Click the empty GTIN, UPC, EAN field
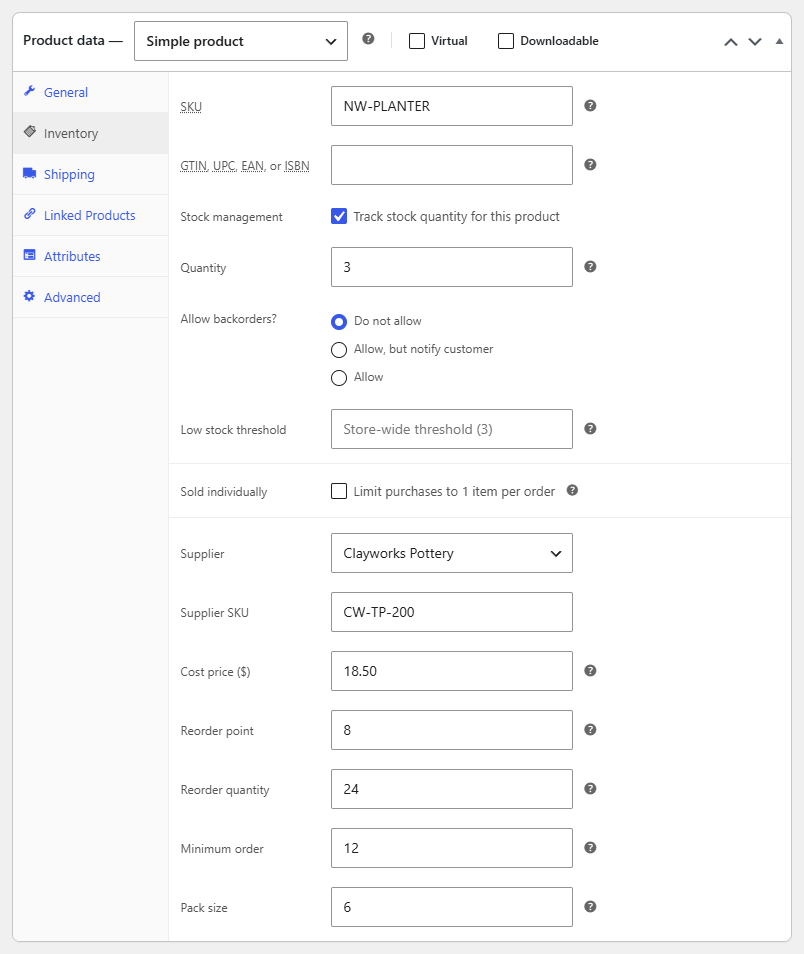The height and width of the screenshot is (954, 804). click(x=452, y=165)
